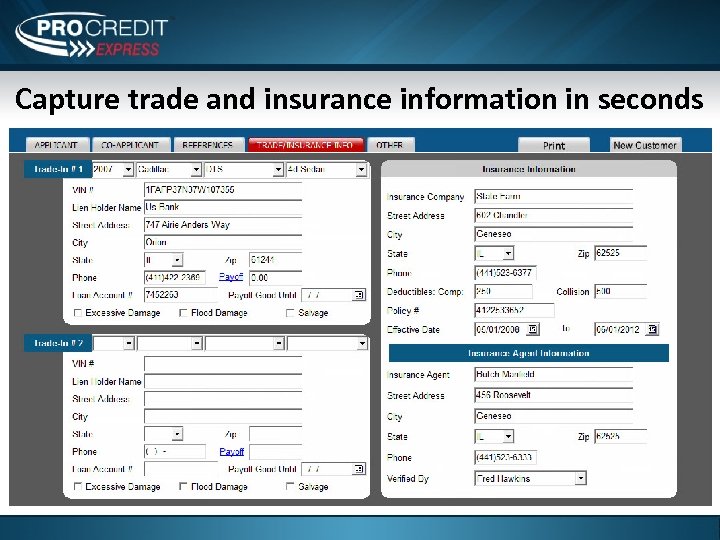The width and height of the screenshot is (720, 540).
Task: Open the References tab
Action: coord(208,145)
